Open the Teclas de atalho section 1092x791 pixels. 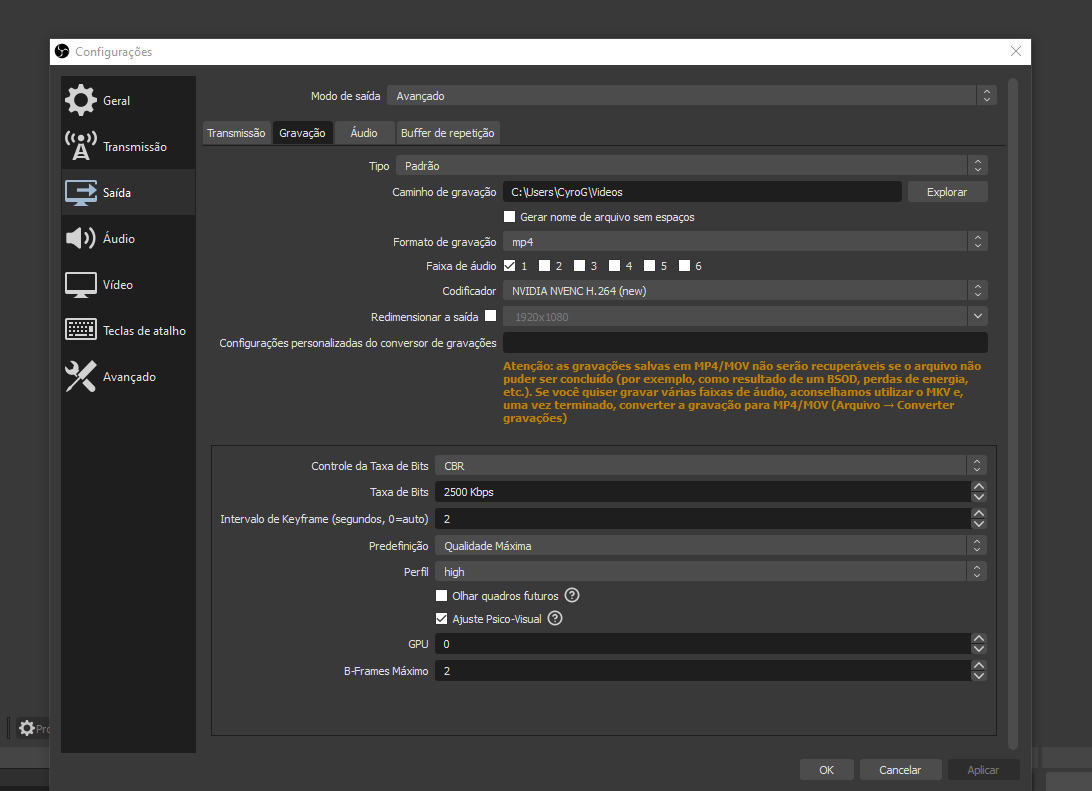(x=128, y=330)
